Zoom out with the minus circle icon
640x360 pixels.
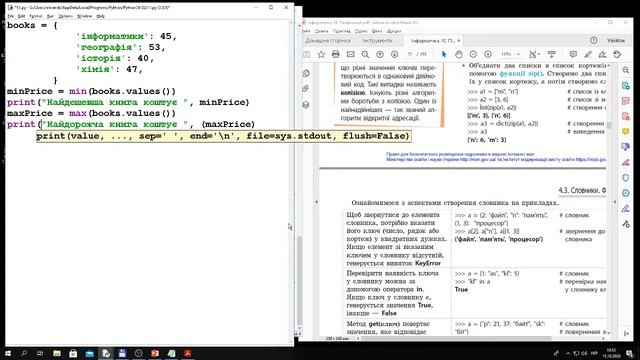pyautogui.click(x=473, y=54)
